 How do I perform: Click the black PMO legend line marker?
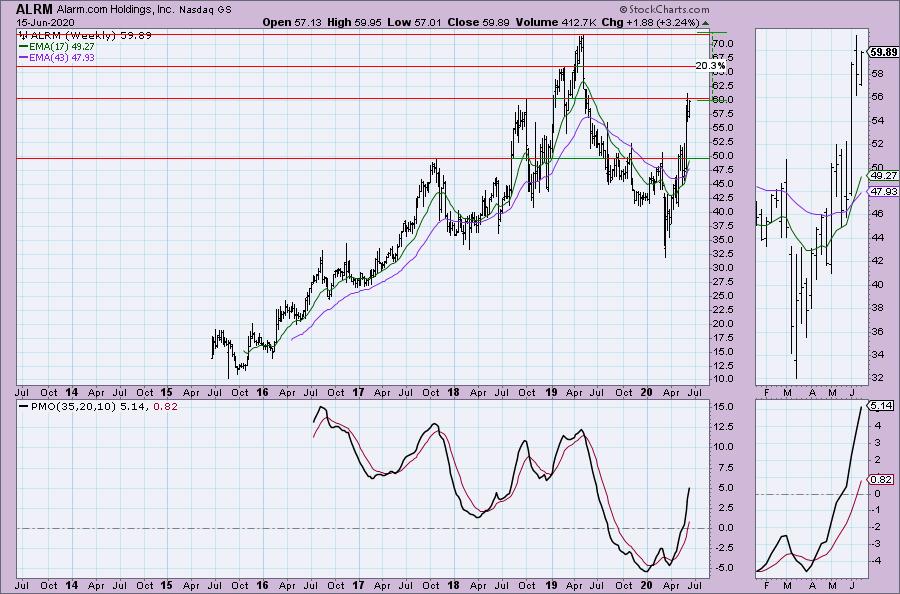point(24,407)
